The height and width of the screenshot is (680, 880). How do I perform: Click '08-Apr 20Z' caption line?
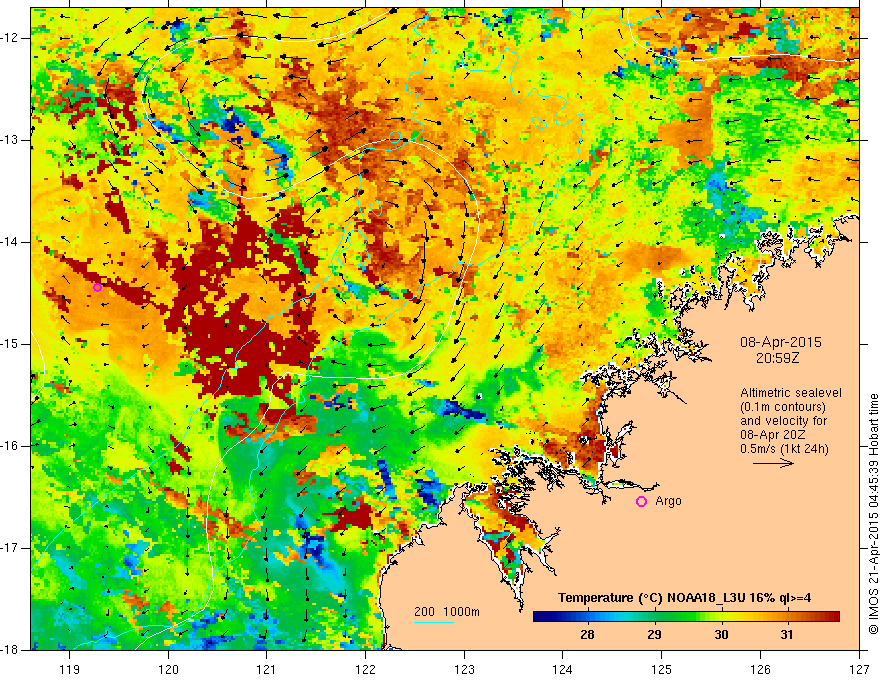pyautogui.click(x=773, y=435)
